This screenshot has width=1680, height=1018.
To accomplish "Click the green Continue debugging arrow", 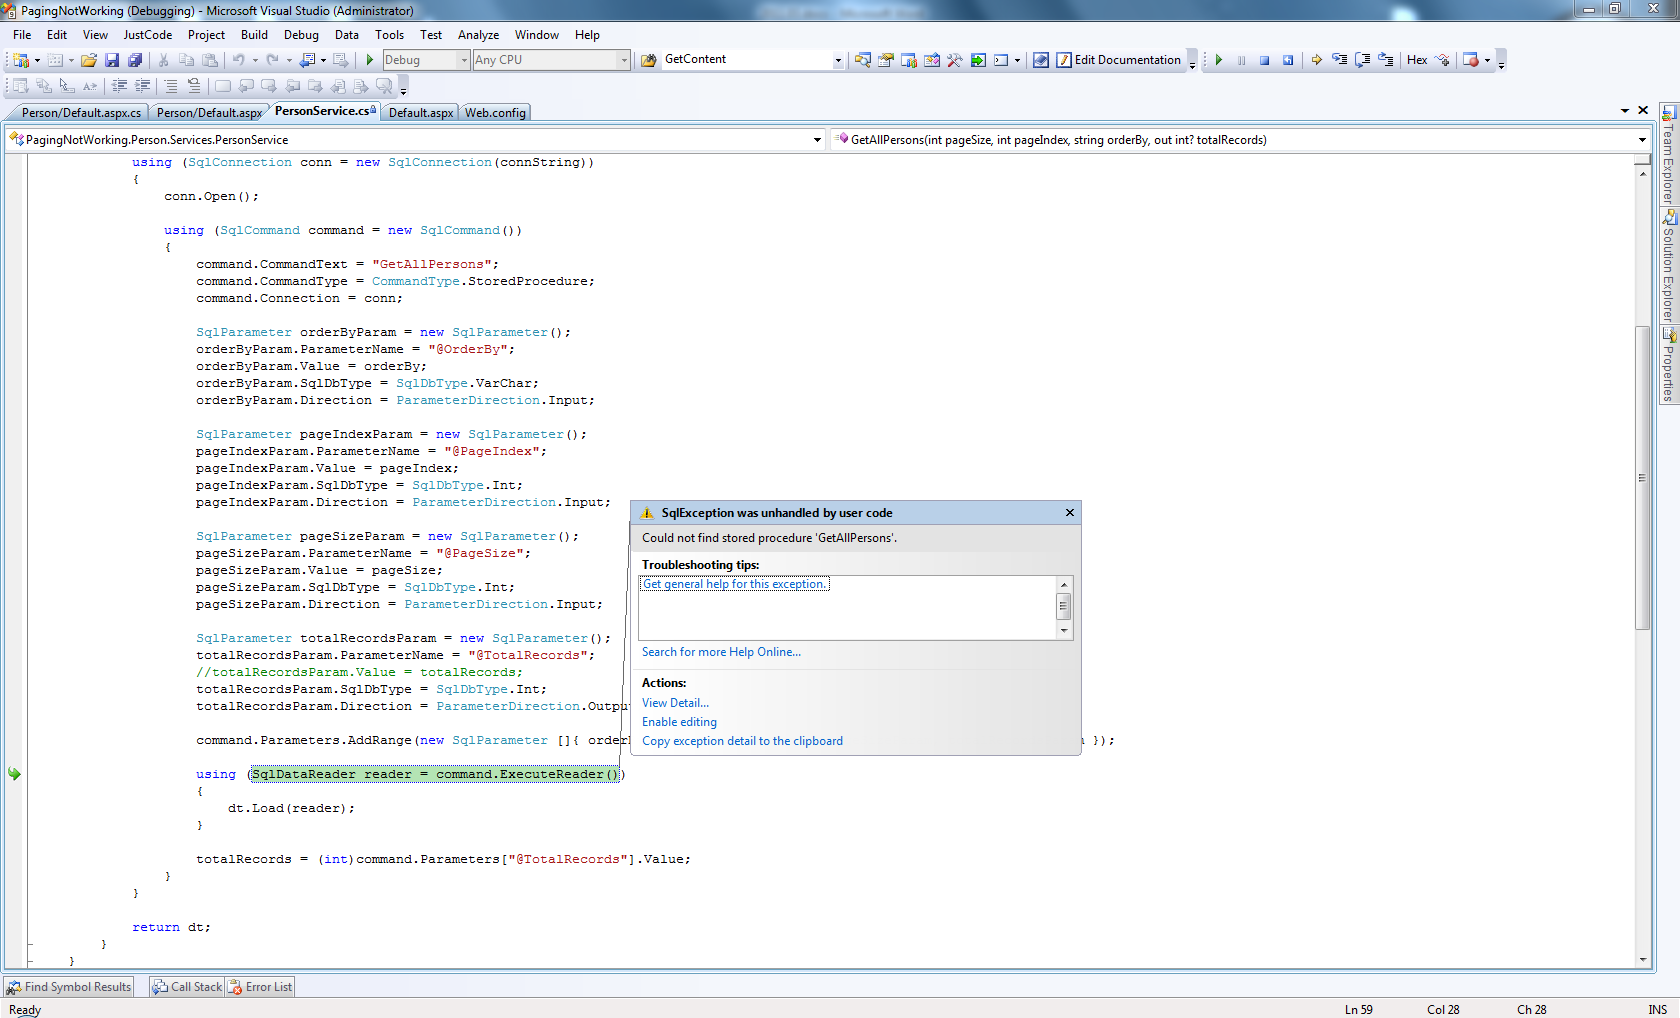I will click(1219, 60).
